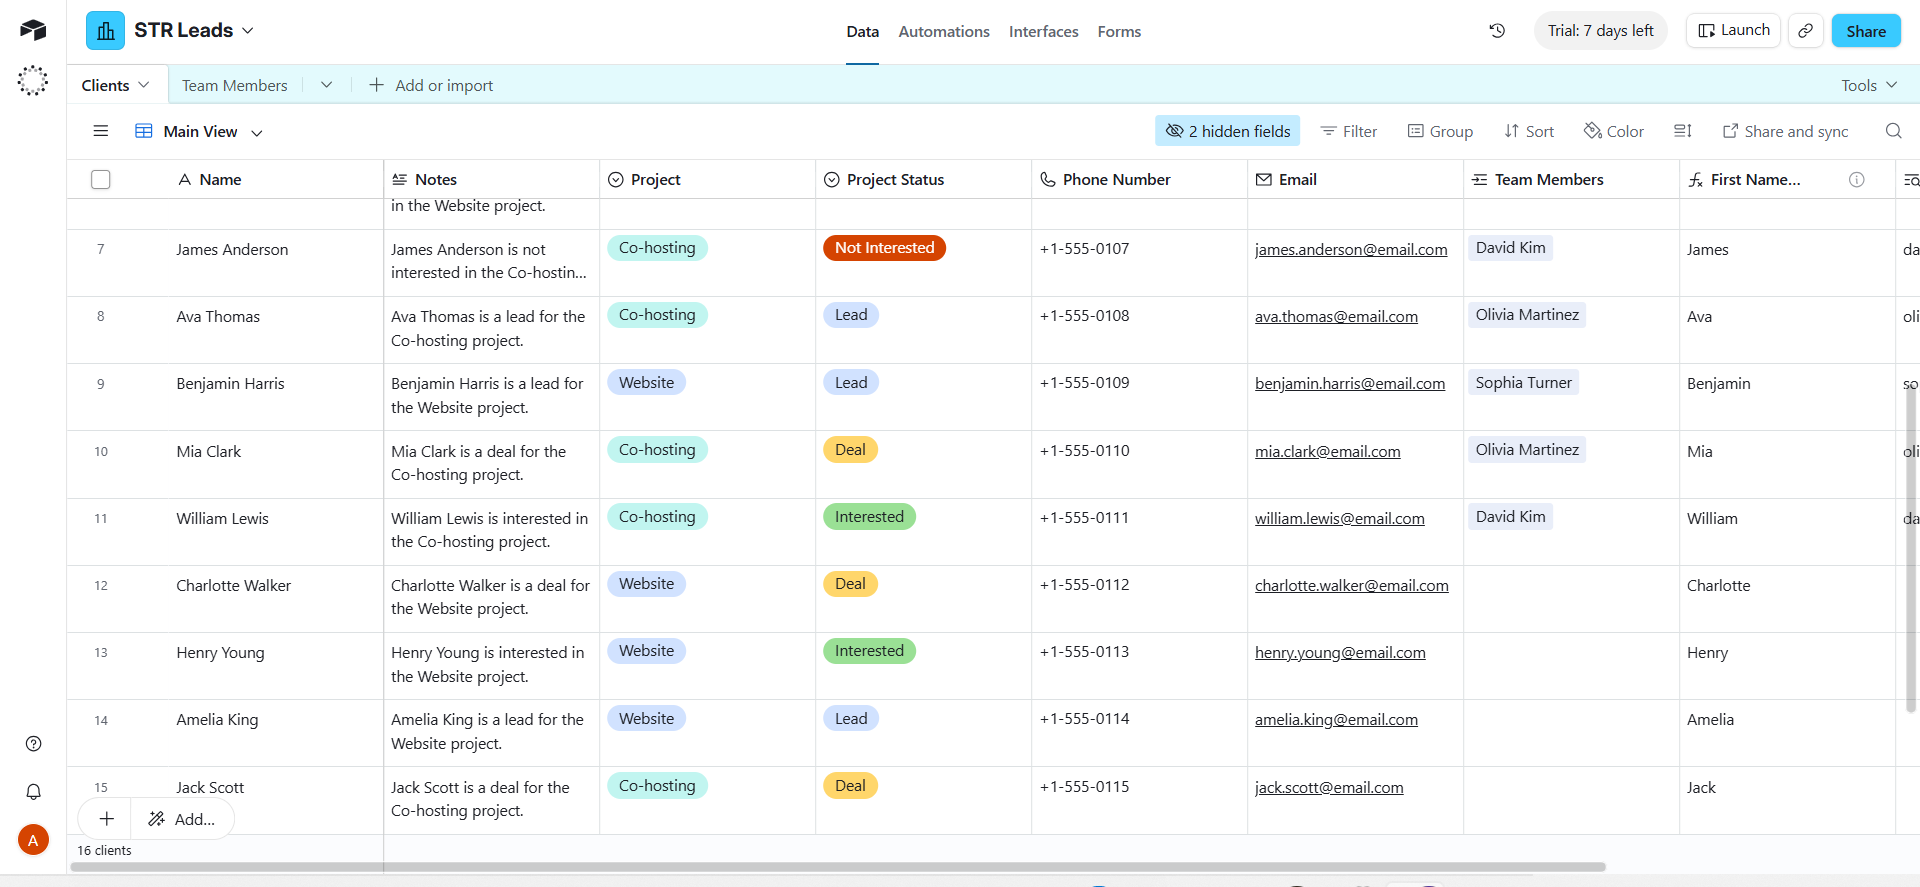Select the Clients table tab
The image size is (1920, 887).
pyautogui.click(x=106, y=85)
